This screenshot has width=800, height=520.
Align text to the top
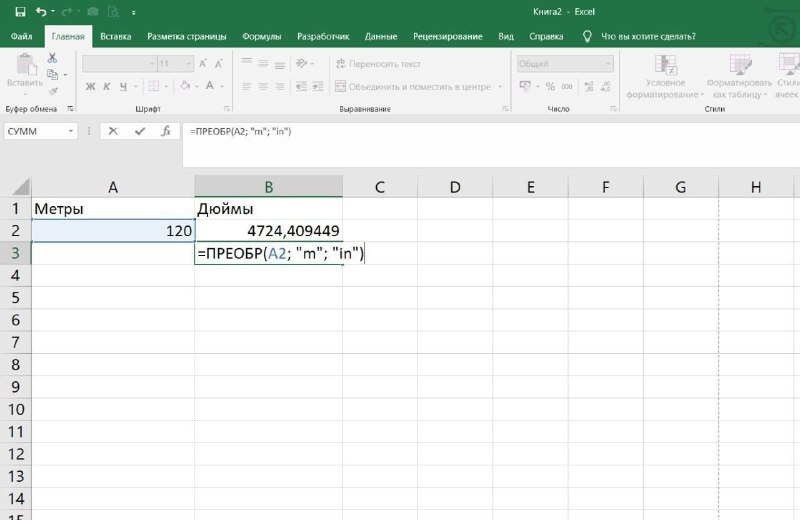(247, 63)
